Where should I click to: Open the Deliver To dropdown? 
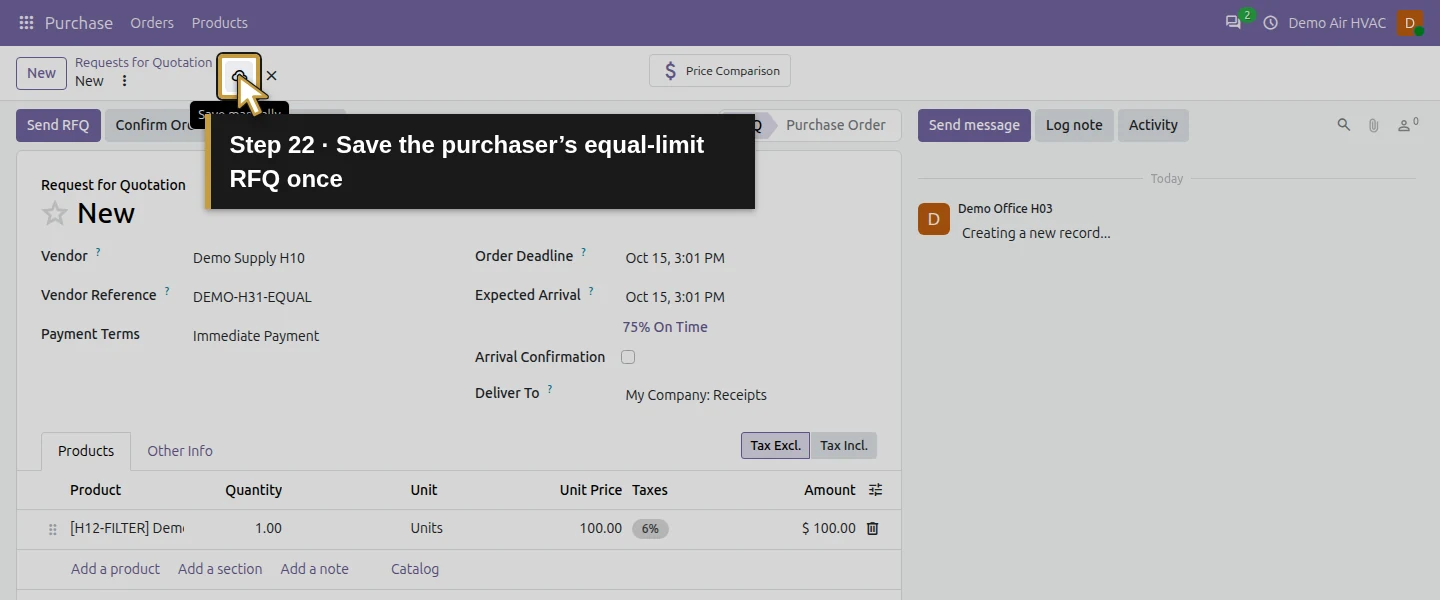tap(749, 395)
